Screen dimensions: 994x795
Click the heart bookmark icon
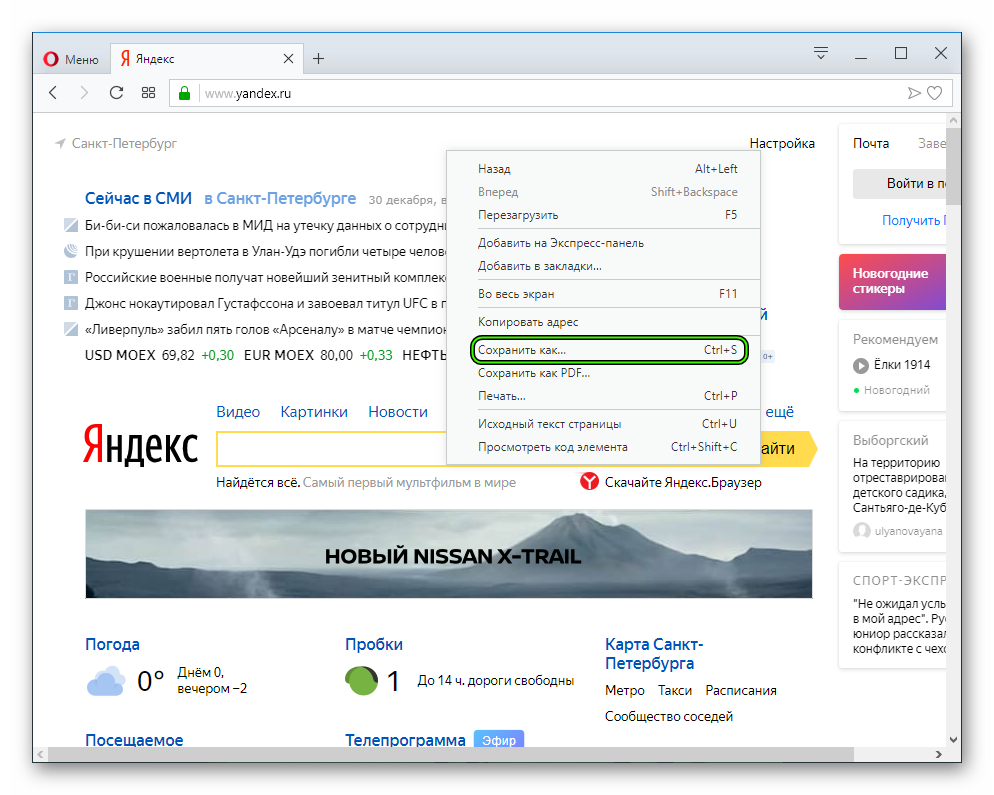pos(935,93)
